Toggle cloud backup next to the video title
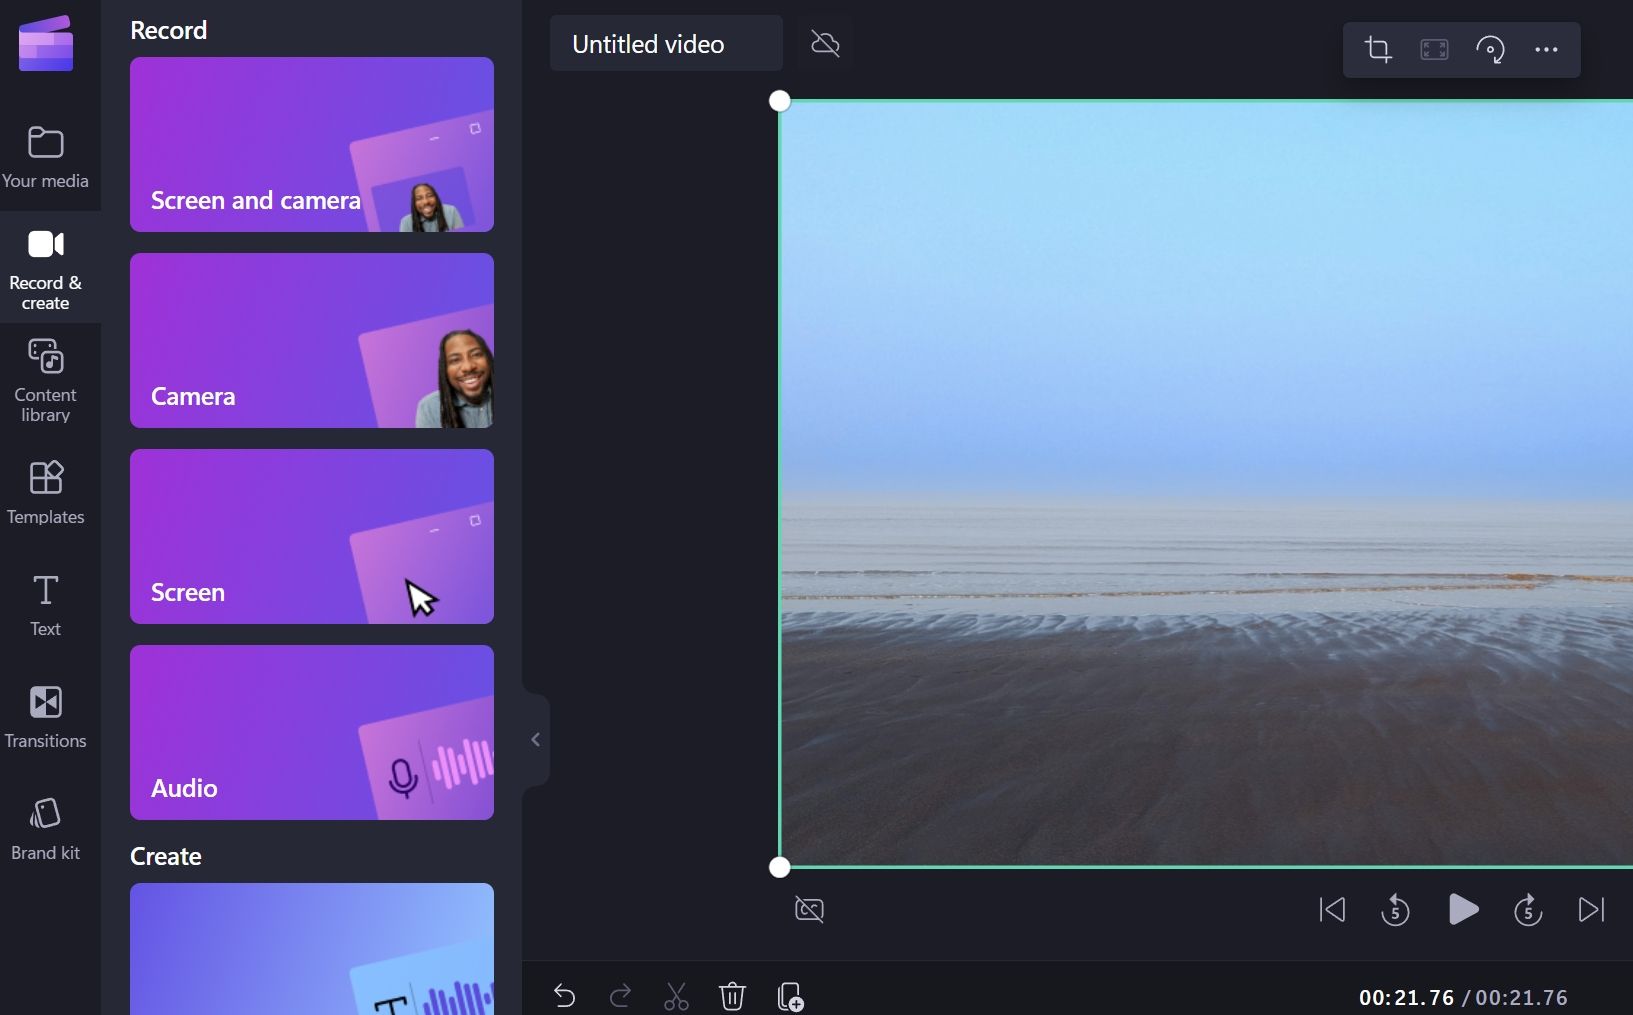Screen dimensions: 1633x1015 825,43
